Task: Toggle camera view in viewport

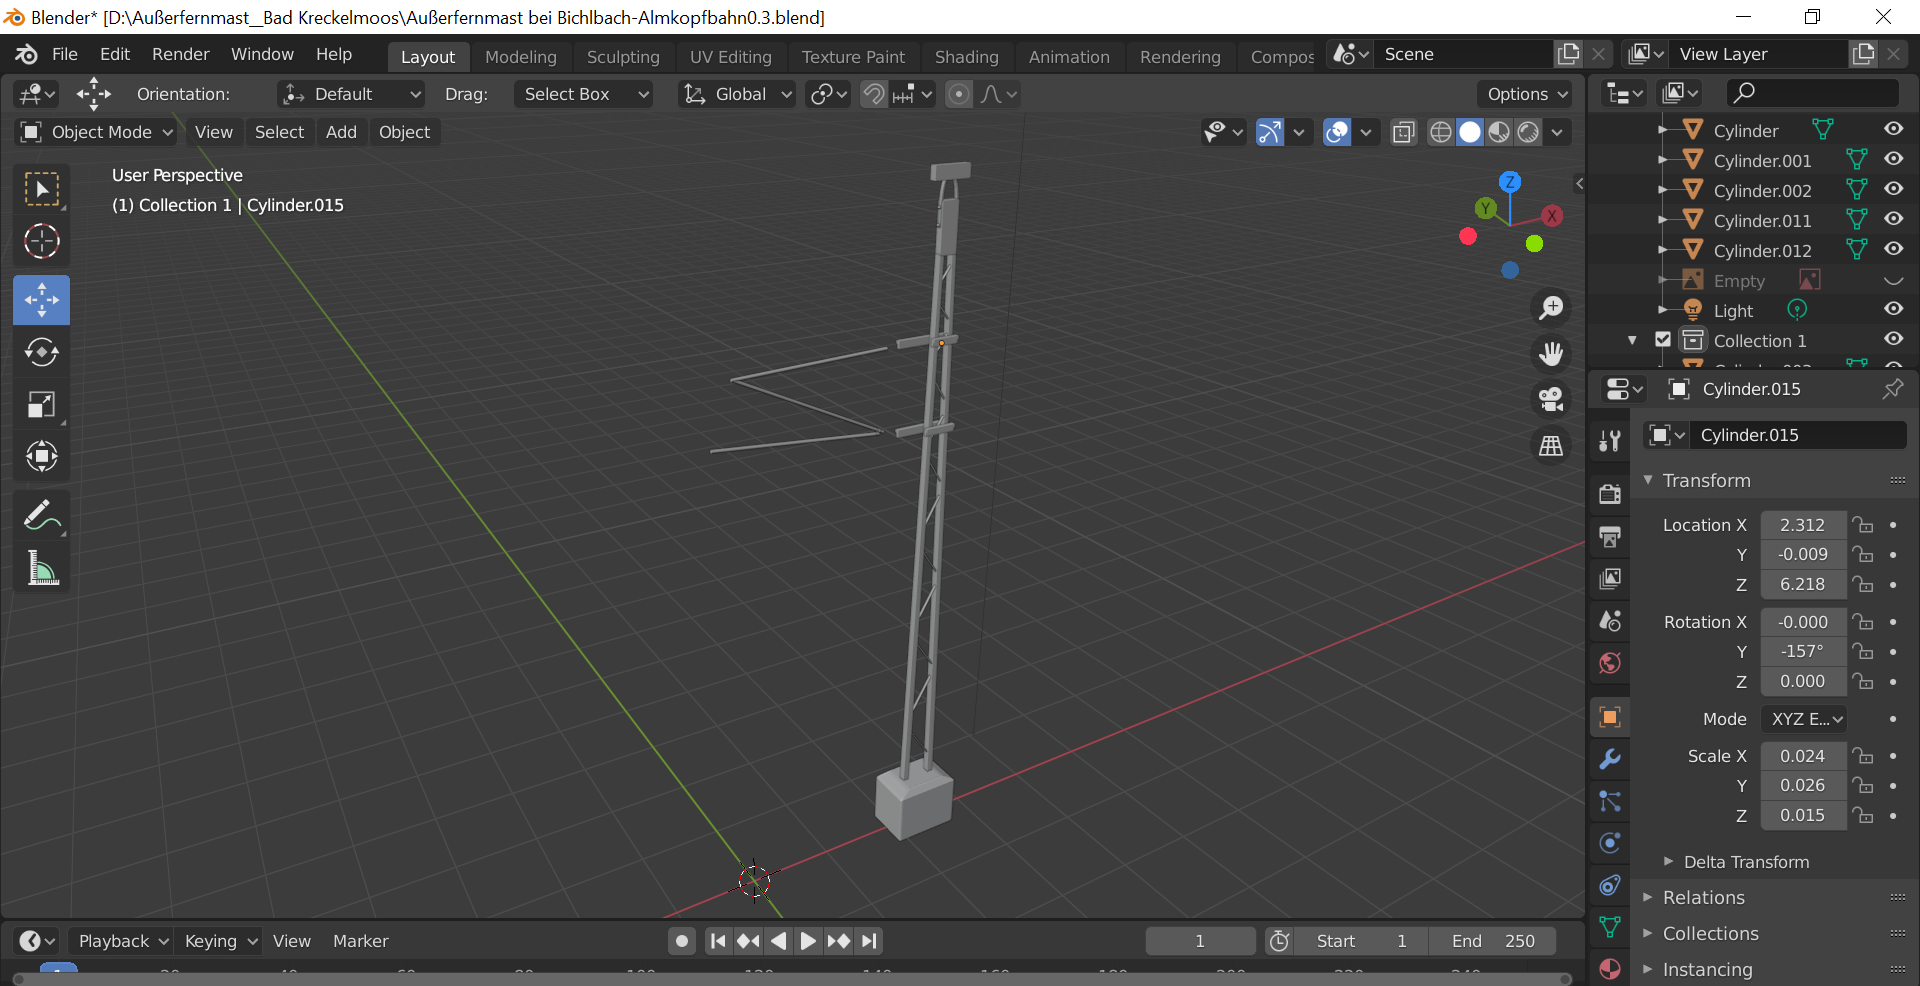Action: (x=1551, y=399)
